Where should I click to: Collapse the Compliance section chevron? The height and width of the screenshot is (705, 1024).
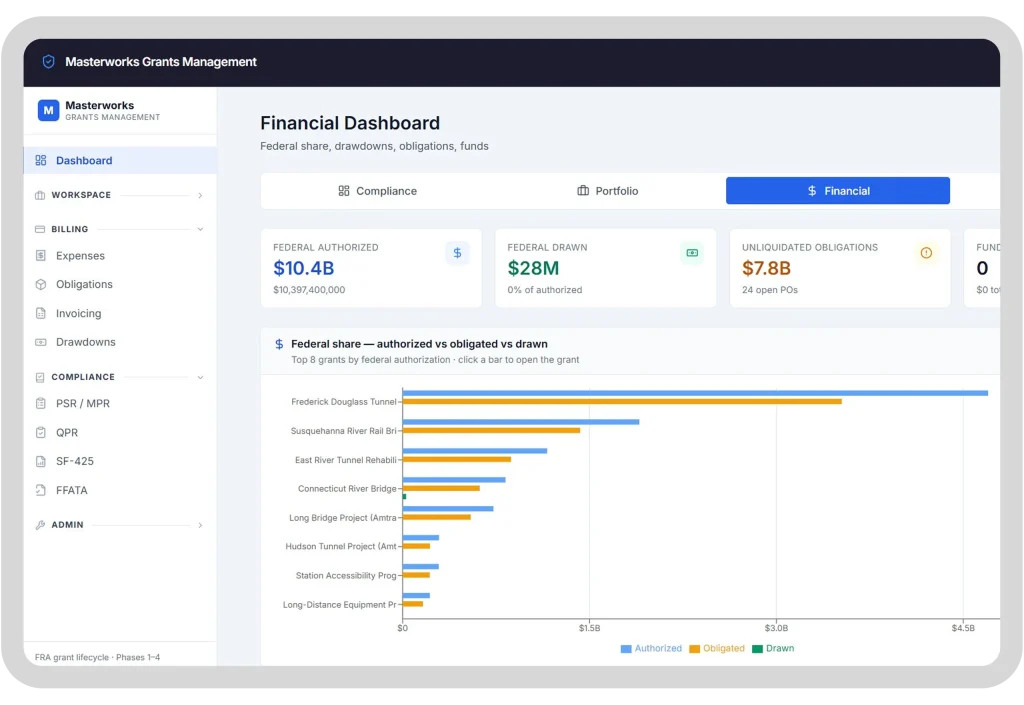[x=200, y=377]
